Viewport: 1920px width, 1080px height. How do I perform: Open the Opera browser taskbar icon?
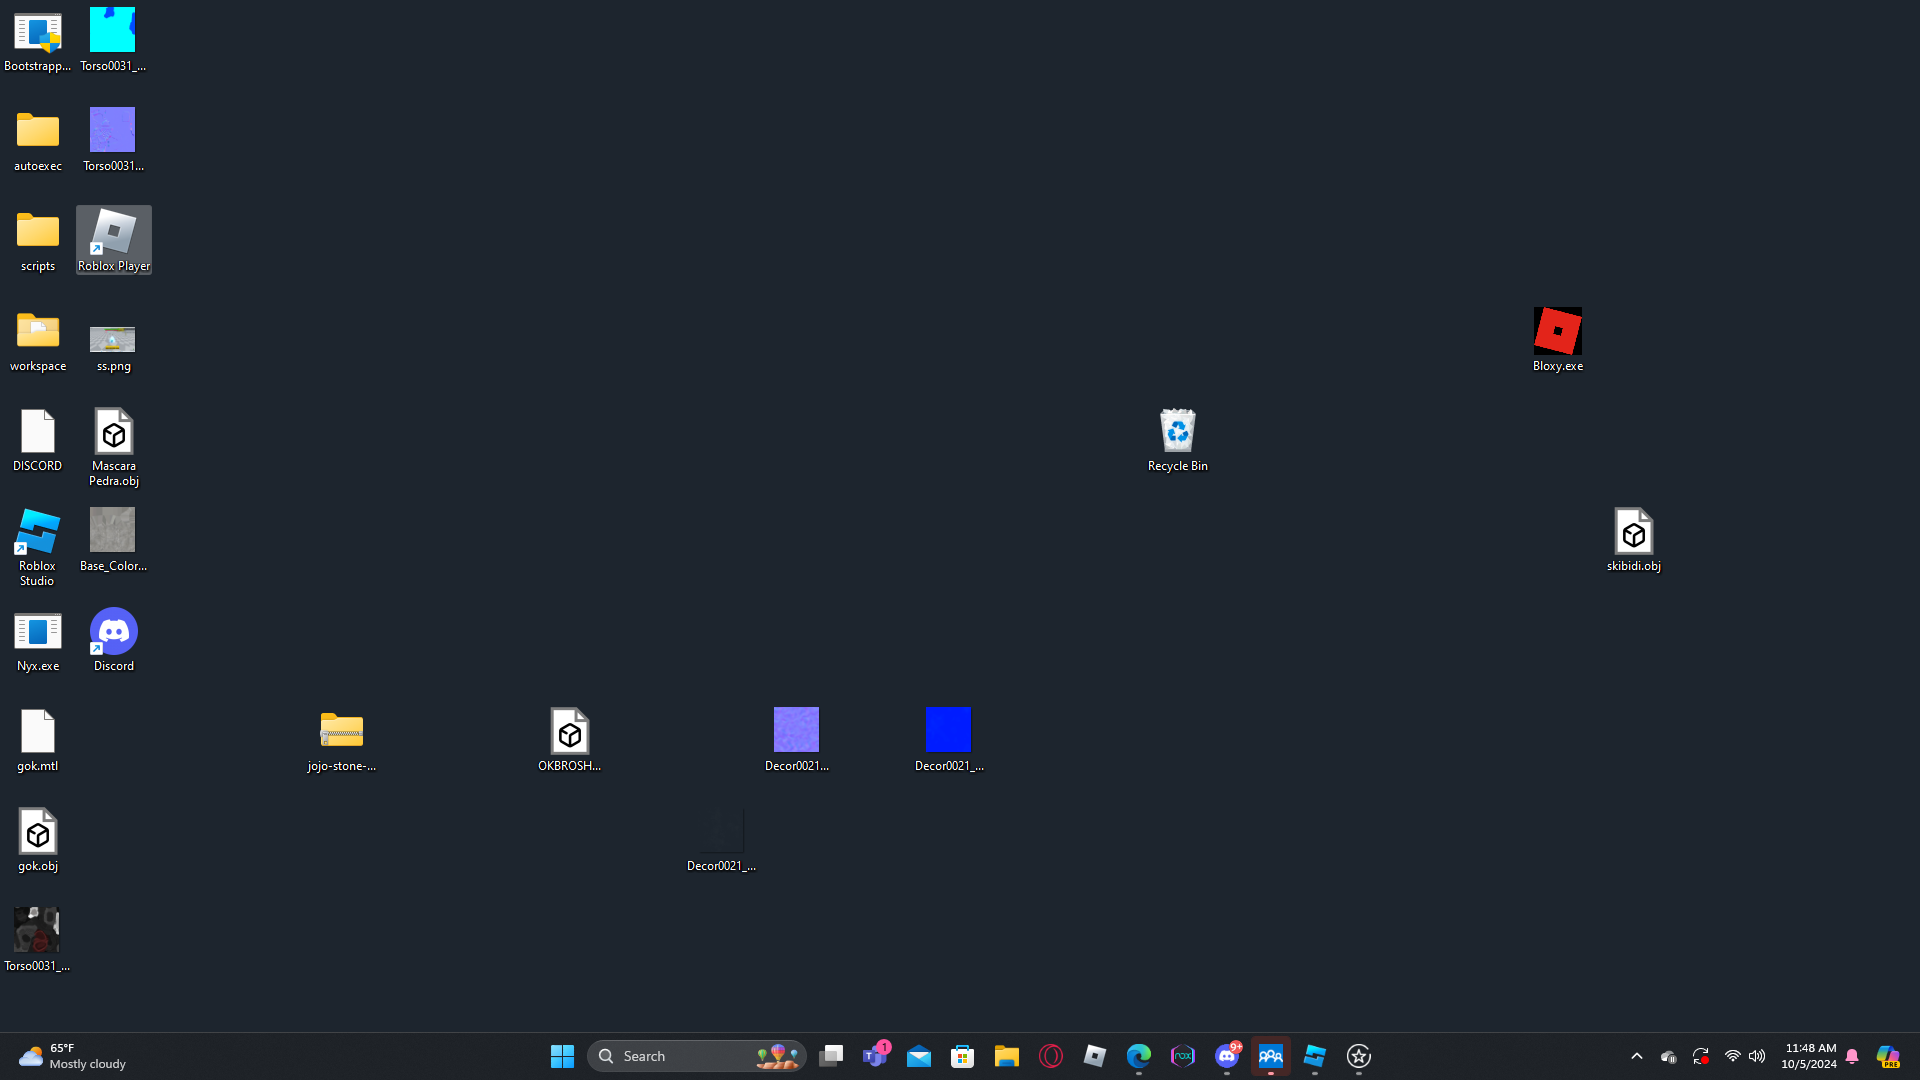click(1050, 1056)
